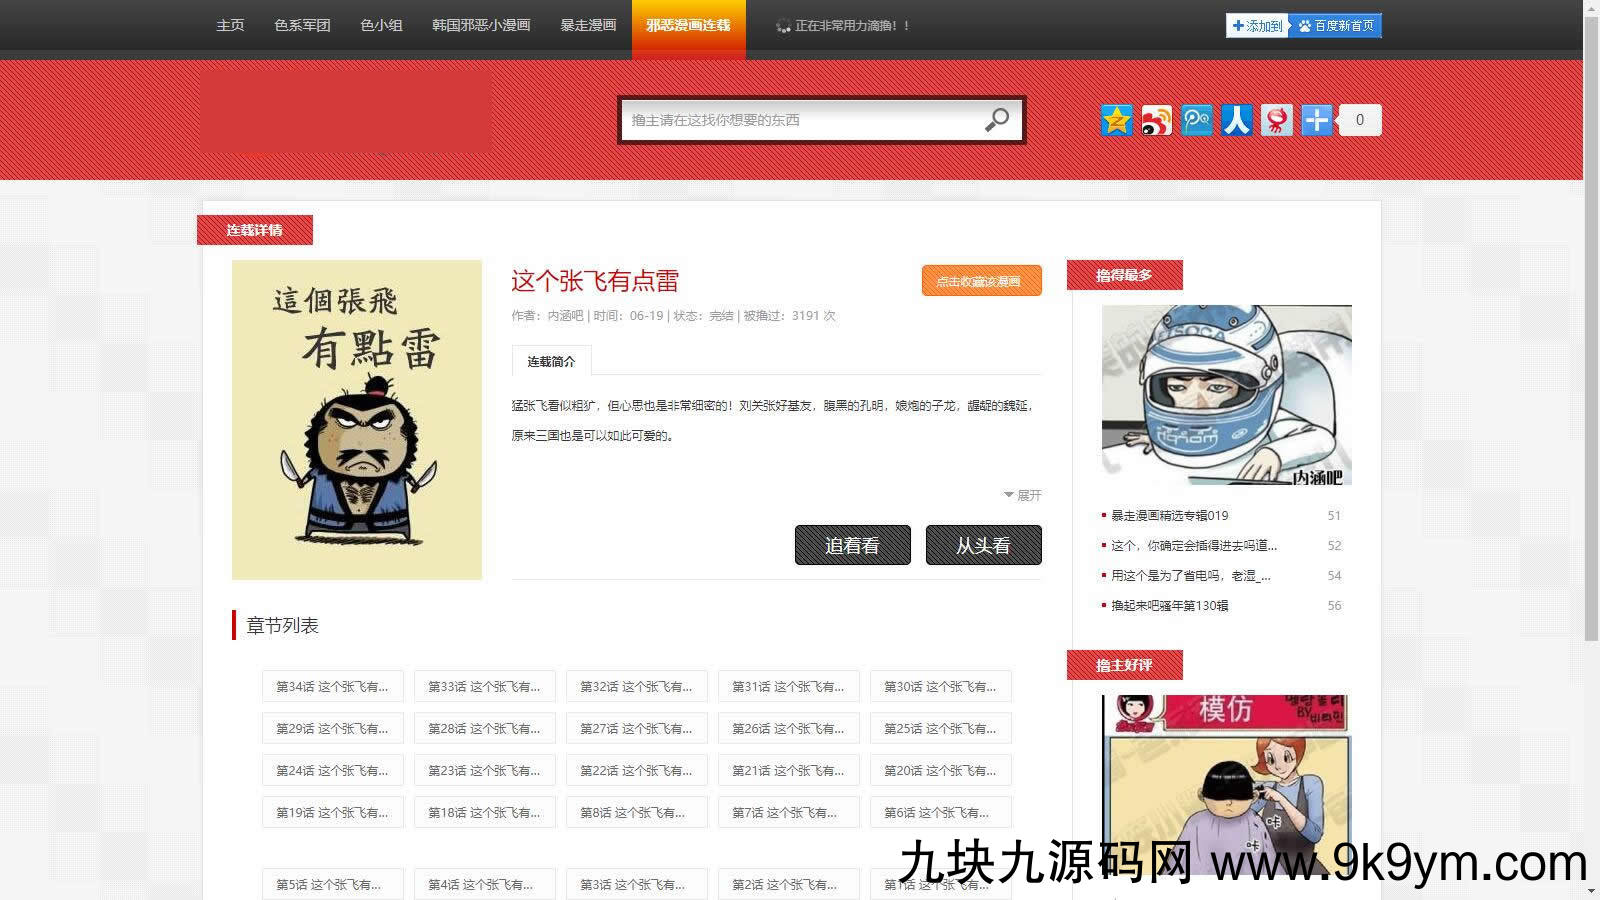The height and width of the screenshot is (900, 1600).
Task: Open chapter 第21话
Action: pos(789,771)
